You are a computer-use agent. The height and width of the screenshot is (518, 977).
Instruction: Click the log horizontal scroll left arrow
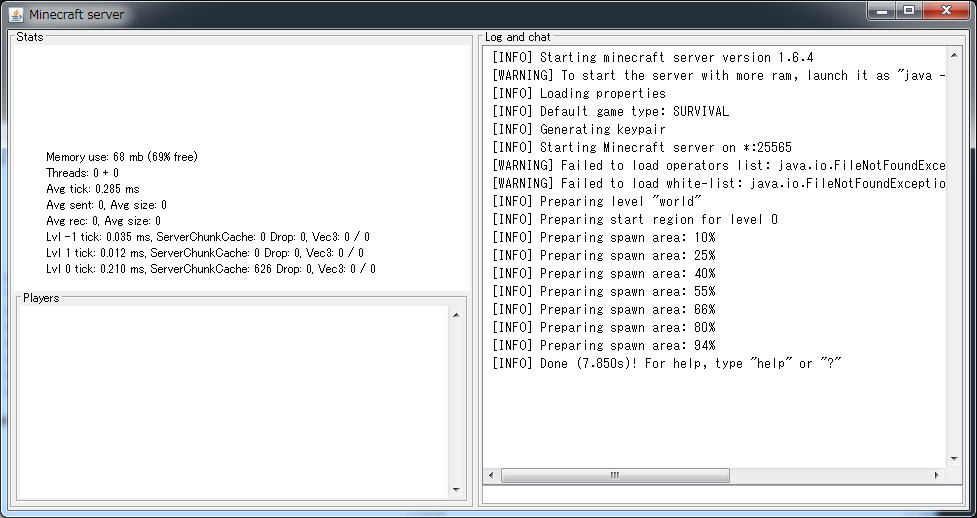point(492,476)
